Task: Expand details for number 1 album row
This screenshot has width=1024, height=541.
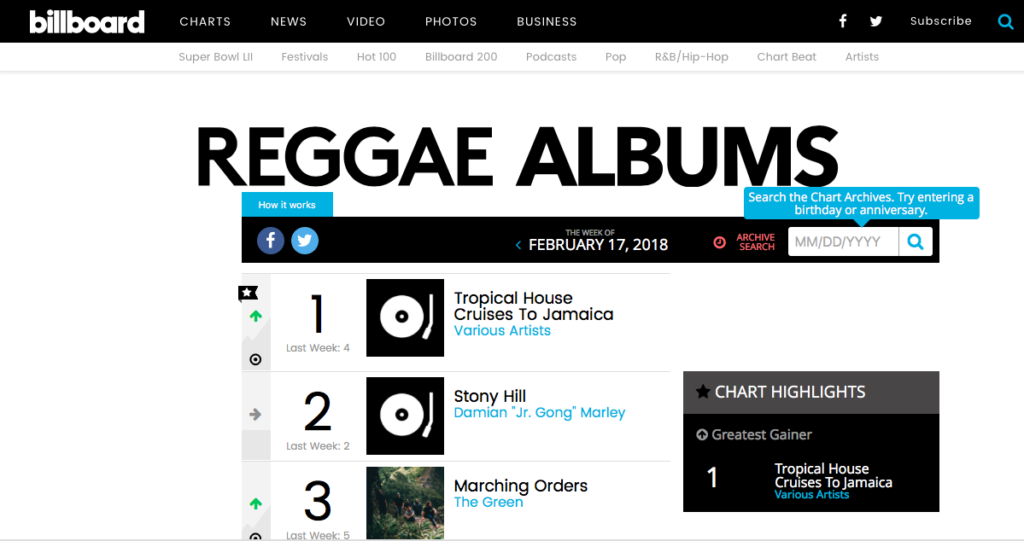Action: [255, 359]
